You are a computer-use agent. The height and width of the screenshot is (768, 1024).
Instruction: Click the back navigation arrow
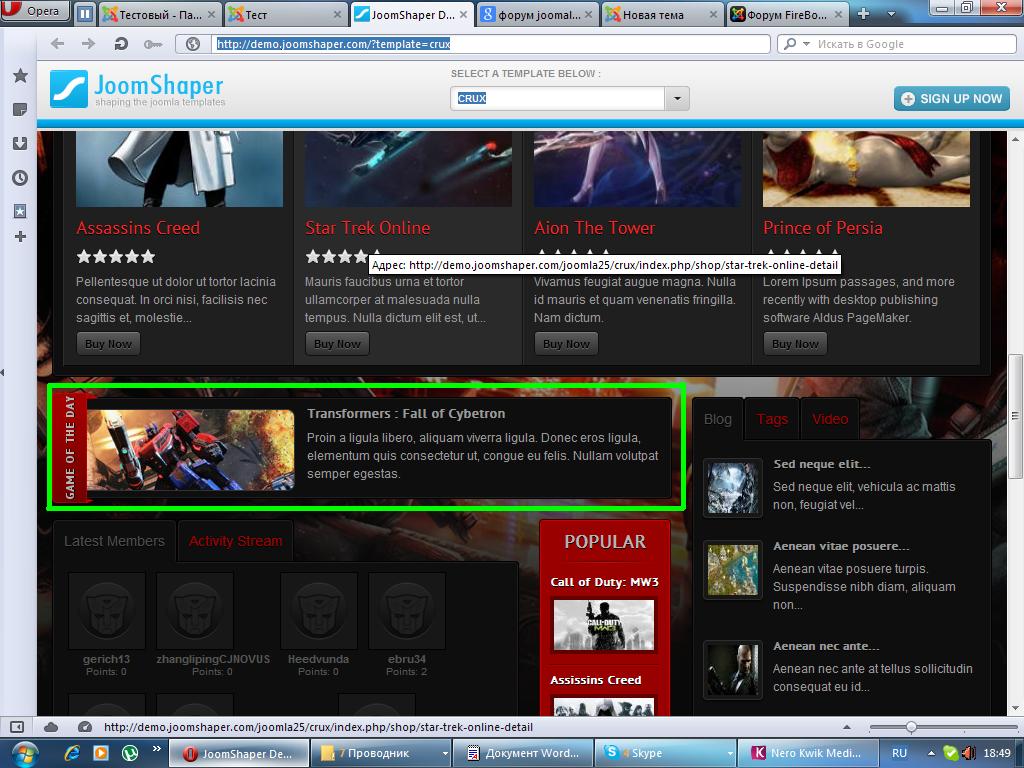pyautogui.click(x=57, y=44)
